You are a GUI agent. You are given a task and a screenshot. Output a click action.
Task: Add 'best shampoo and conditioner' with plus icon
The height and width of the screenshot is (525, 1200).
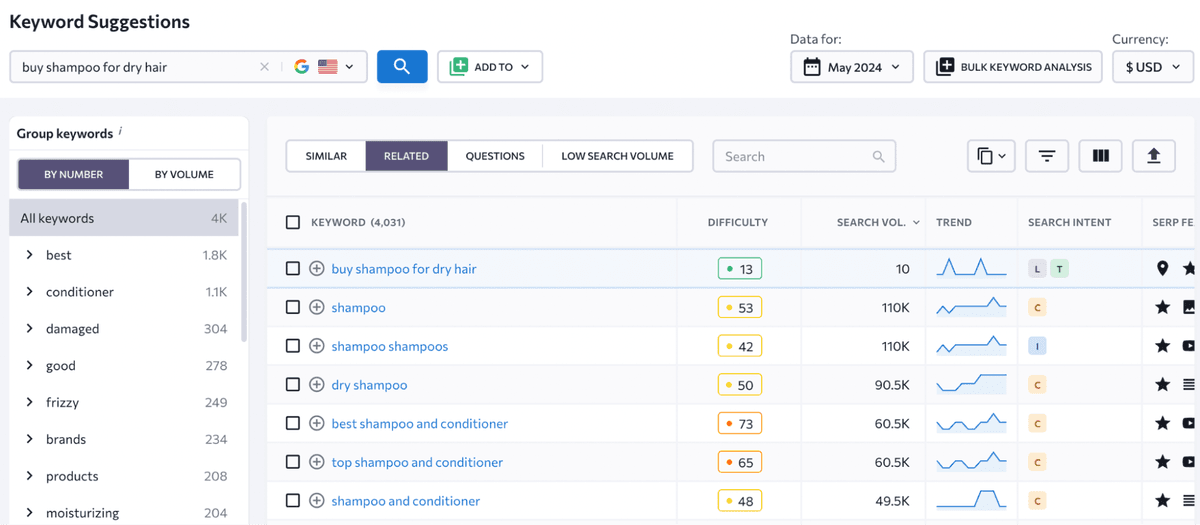317,423
